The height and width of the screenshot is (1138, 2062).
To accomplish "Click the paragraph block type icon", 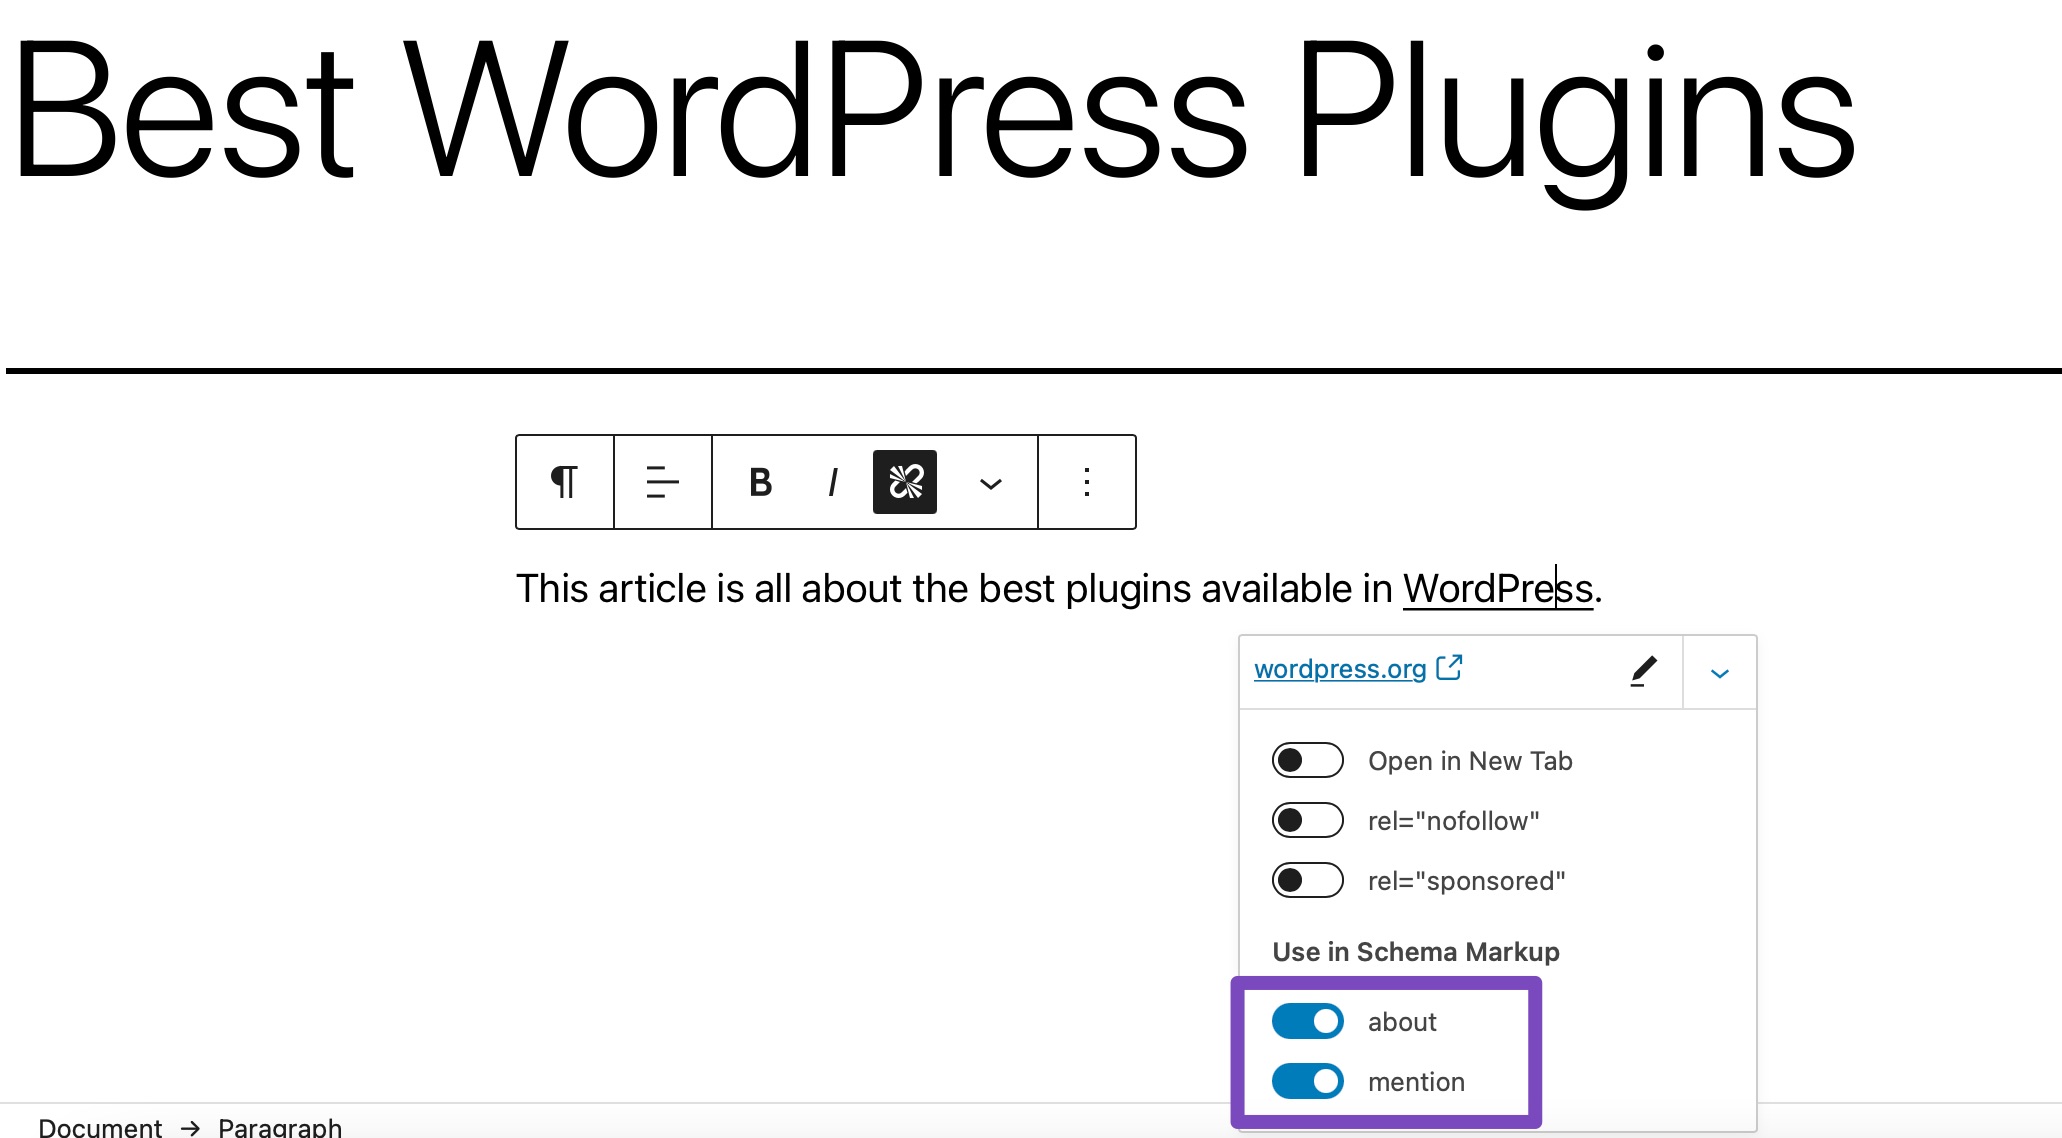I will pos(565,482).
